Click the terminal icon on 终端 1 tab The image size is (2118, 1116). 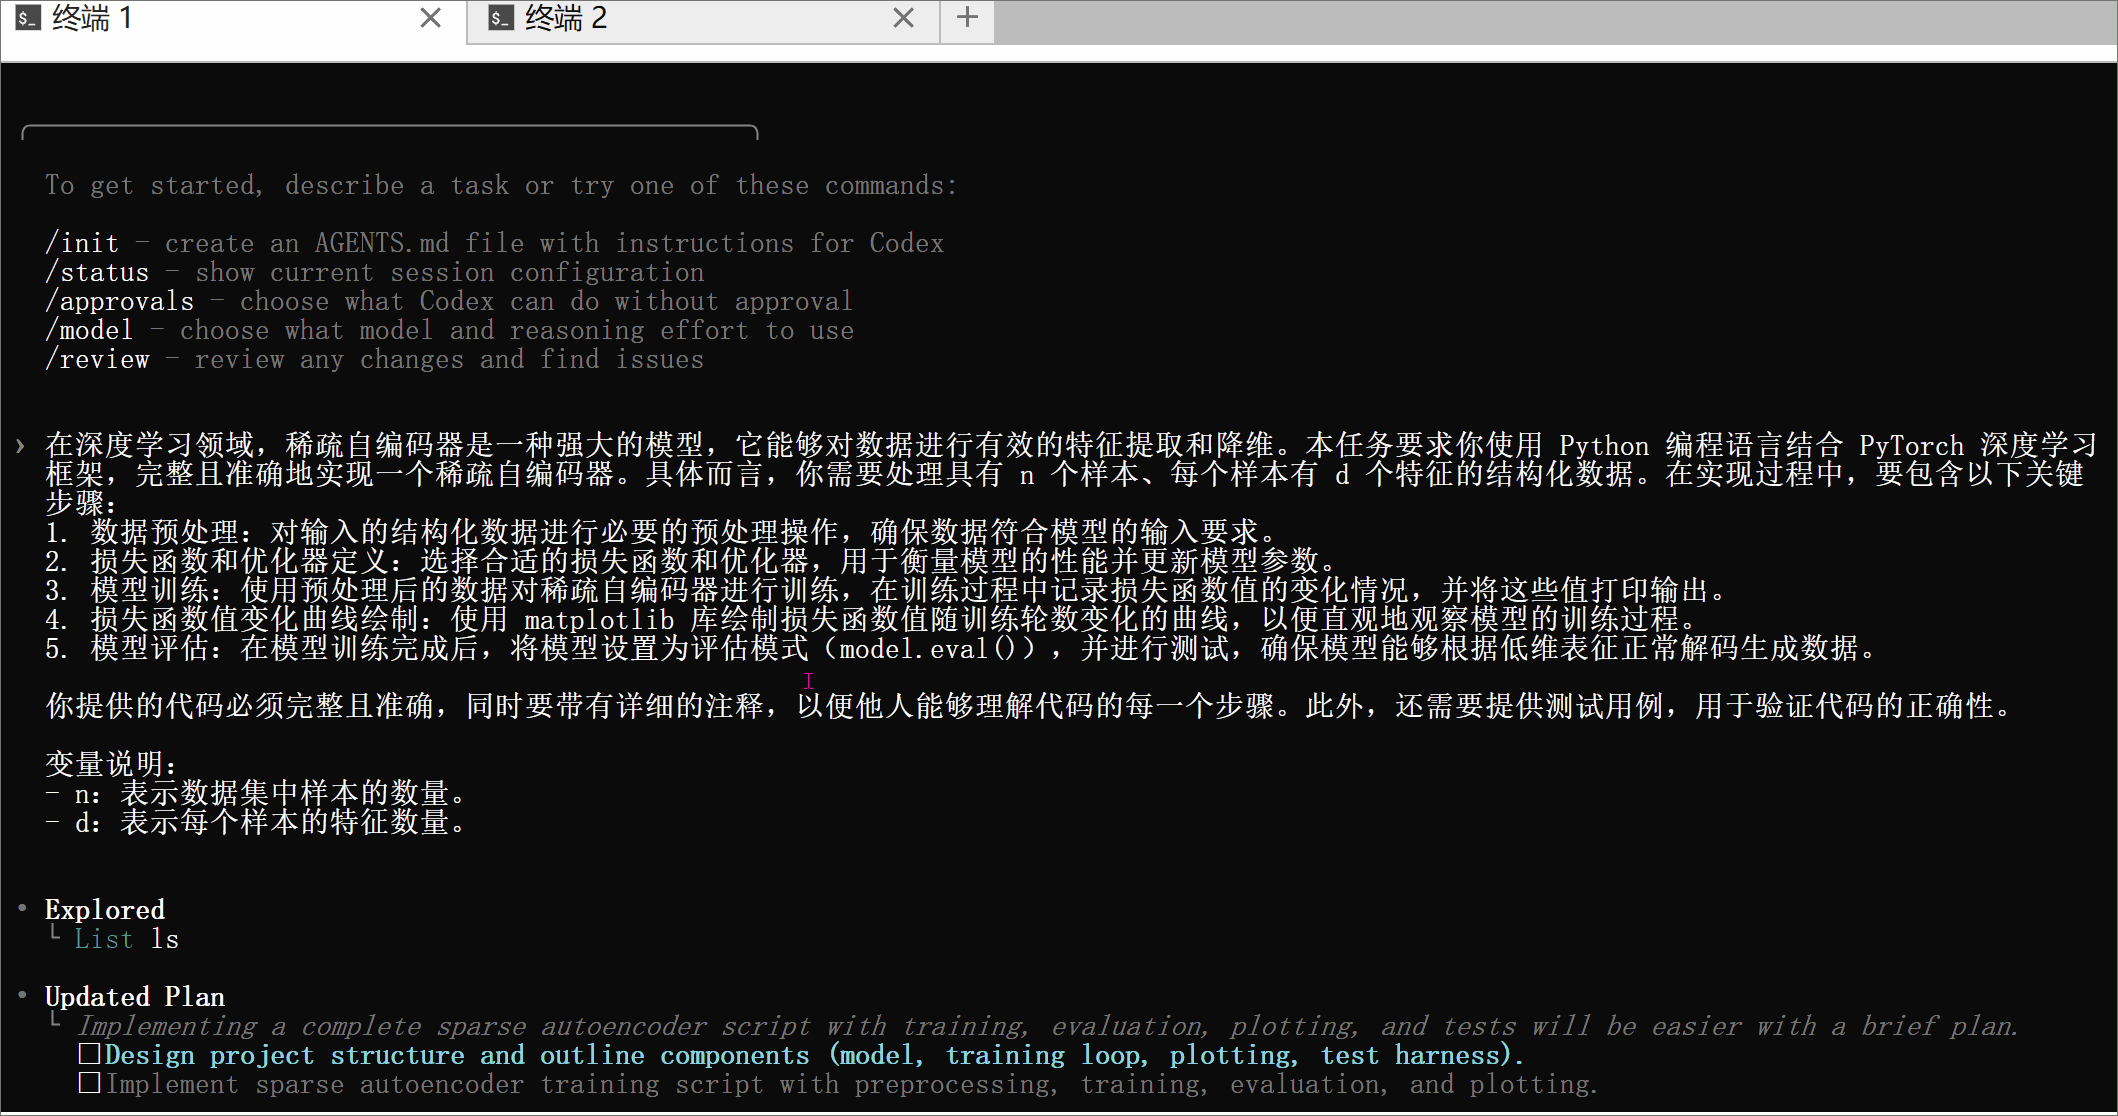(28, 17)
